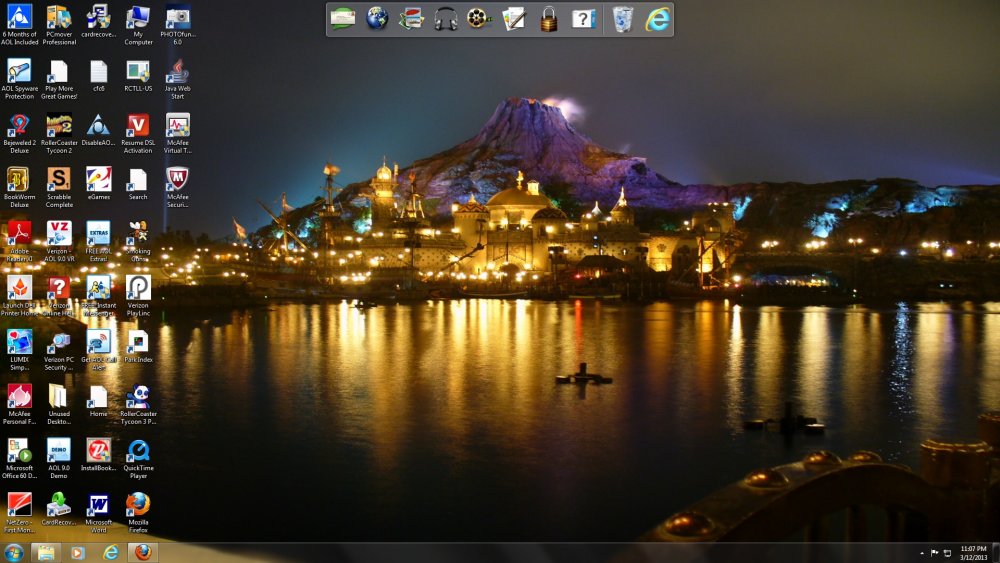Launch Internet Explorer from the top dock
Image resolution: width=1000 pixels, height=563 pixels.
(x=658, y=19)
